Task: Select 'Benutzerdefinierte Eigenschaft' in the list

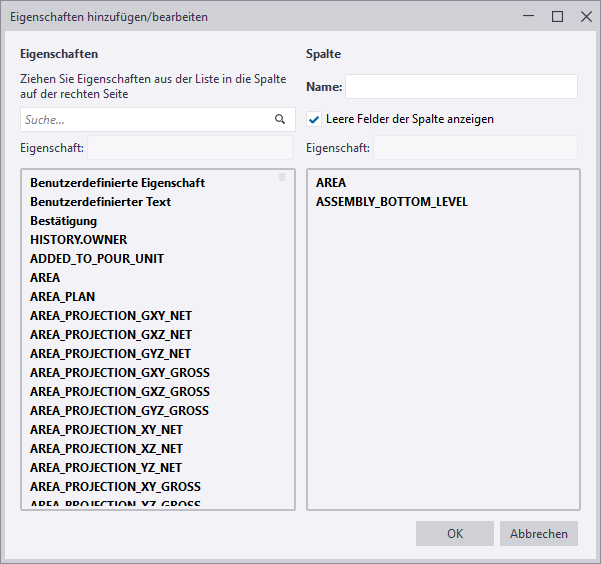Action: [117, 183]
